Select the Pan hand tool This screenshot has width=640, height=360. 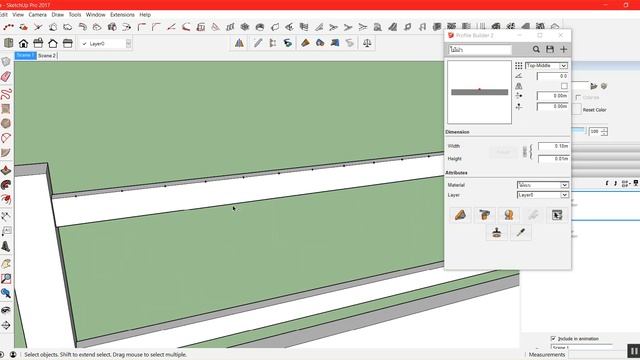[6, 264]
